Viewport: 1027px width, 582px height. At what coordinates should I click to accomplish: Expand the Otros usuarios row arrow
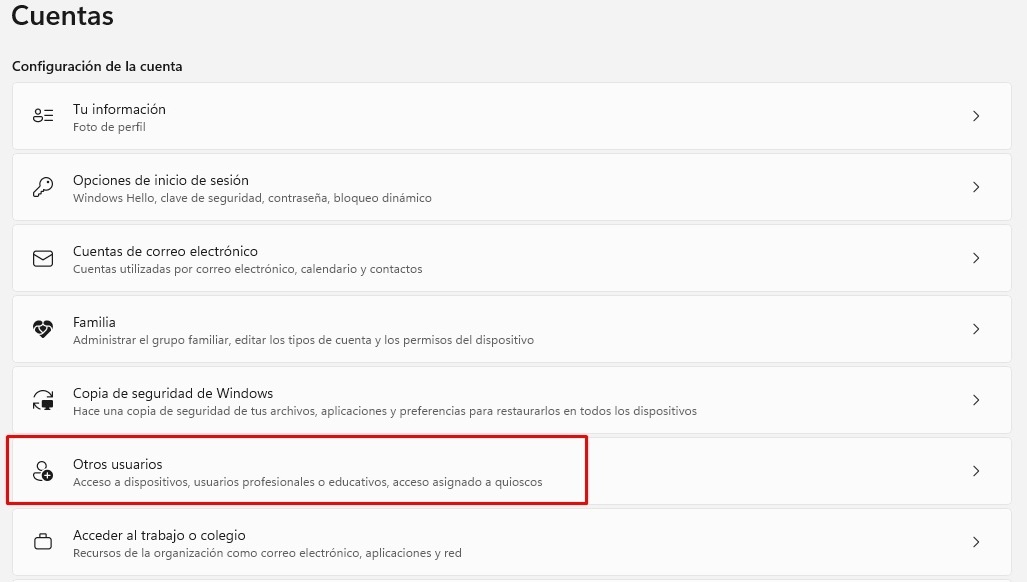(x=976, y=471)
